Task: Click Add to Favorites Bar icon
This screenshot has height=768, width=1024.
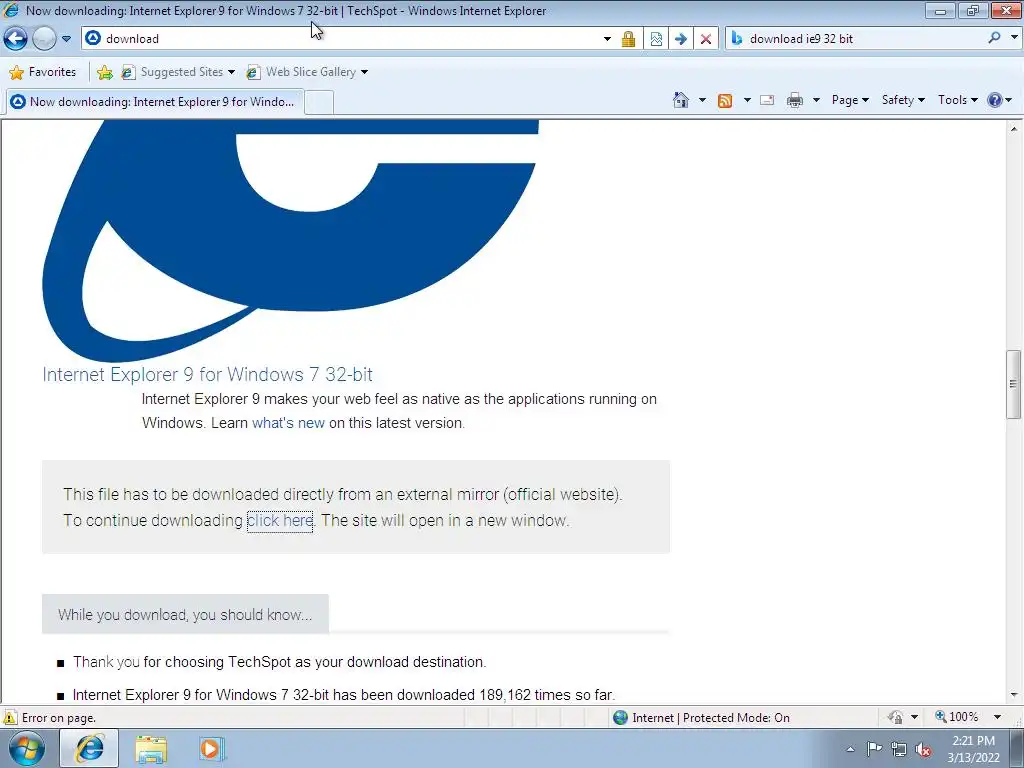Action: click(104, 72)
